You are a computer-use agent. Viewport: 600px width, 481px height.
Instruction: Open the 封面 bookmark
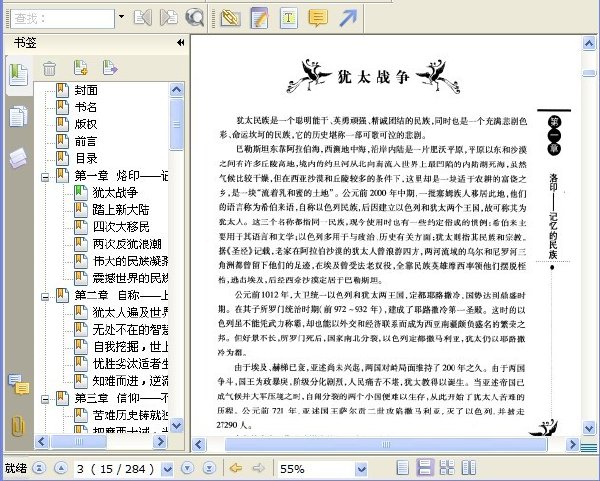tap(86, 90)
